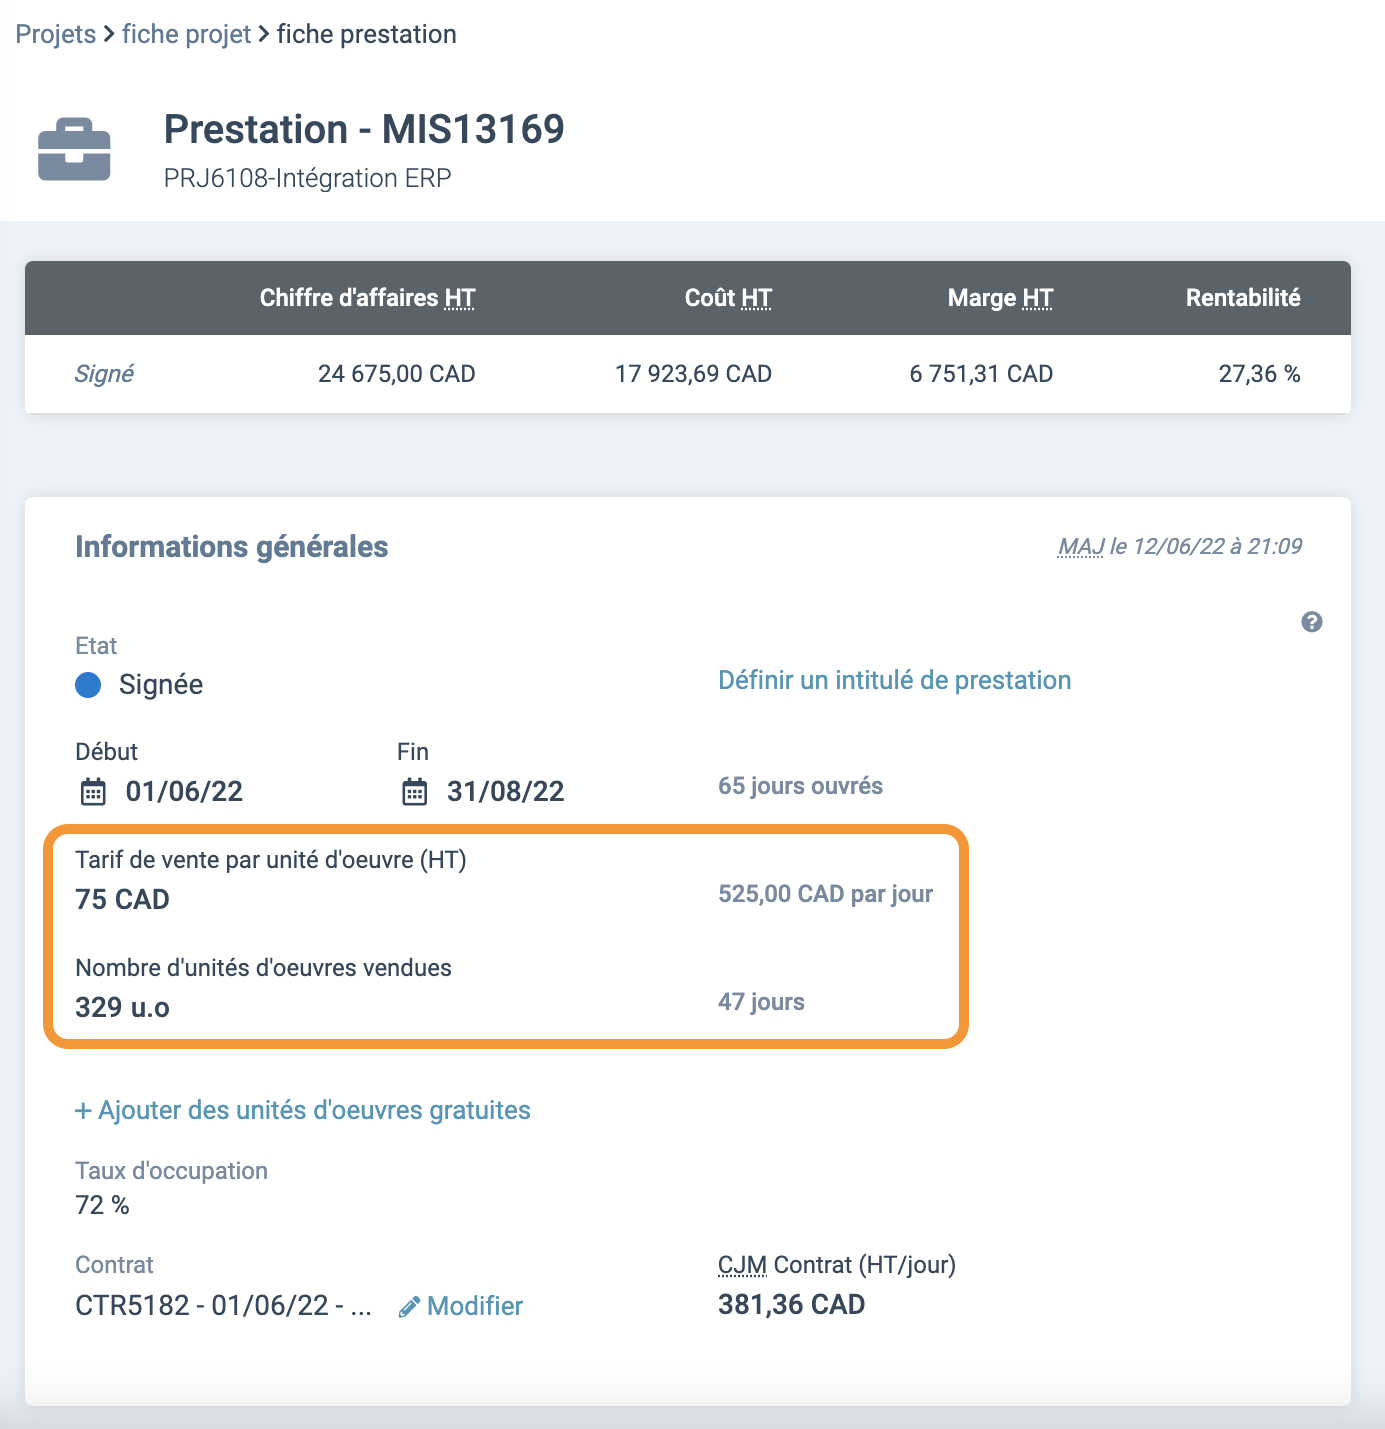Viewport: 1385px width, 1429px height.
Task: Open the help question mark icon
Action: [1312, 622]
